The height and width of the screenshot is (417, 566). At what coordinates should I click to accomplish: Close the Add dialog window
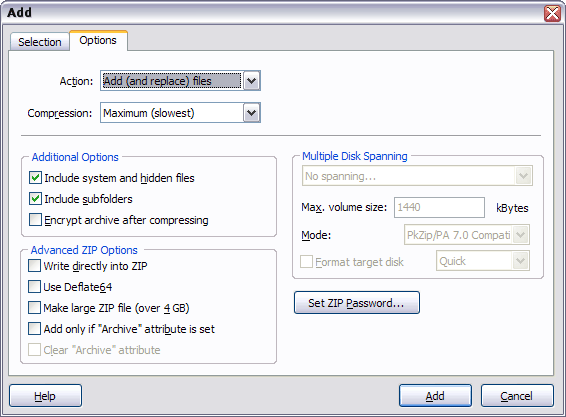pyautogui.click(x=552, y=13)
